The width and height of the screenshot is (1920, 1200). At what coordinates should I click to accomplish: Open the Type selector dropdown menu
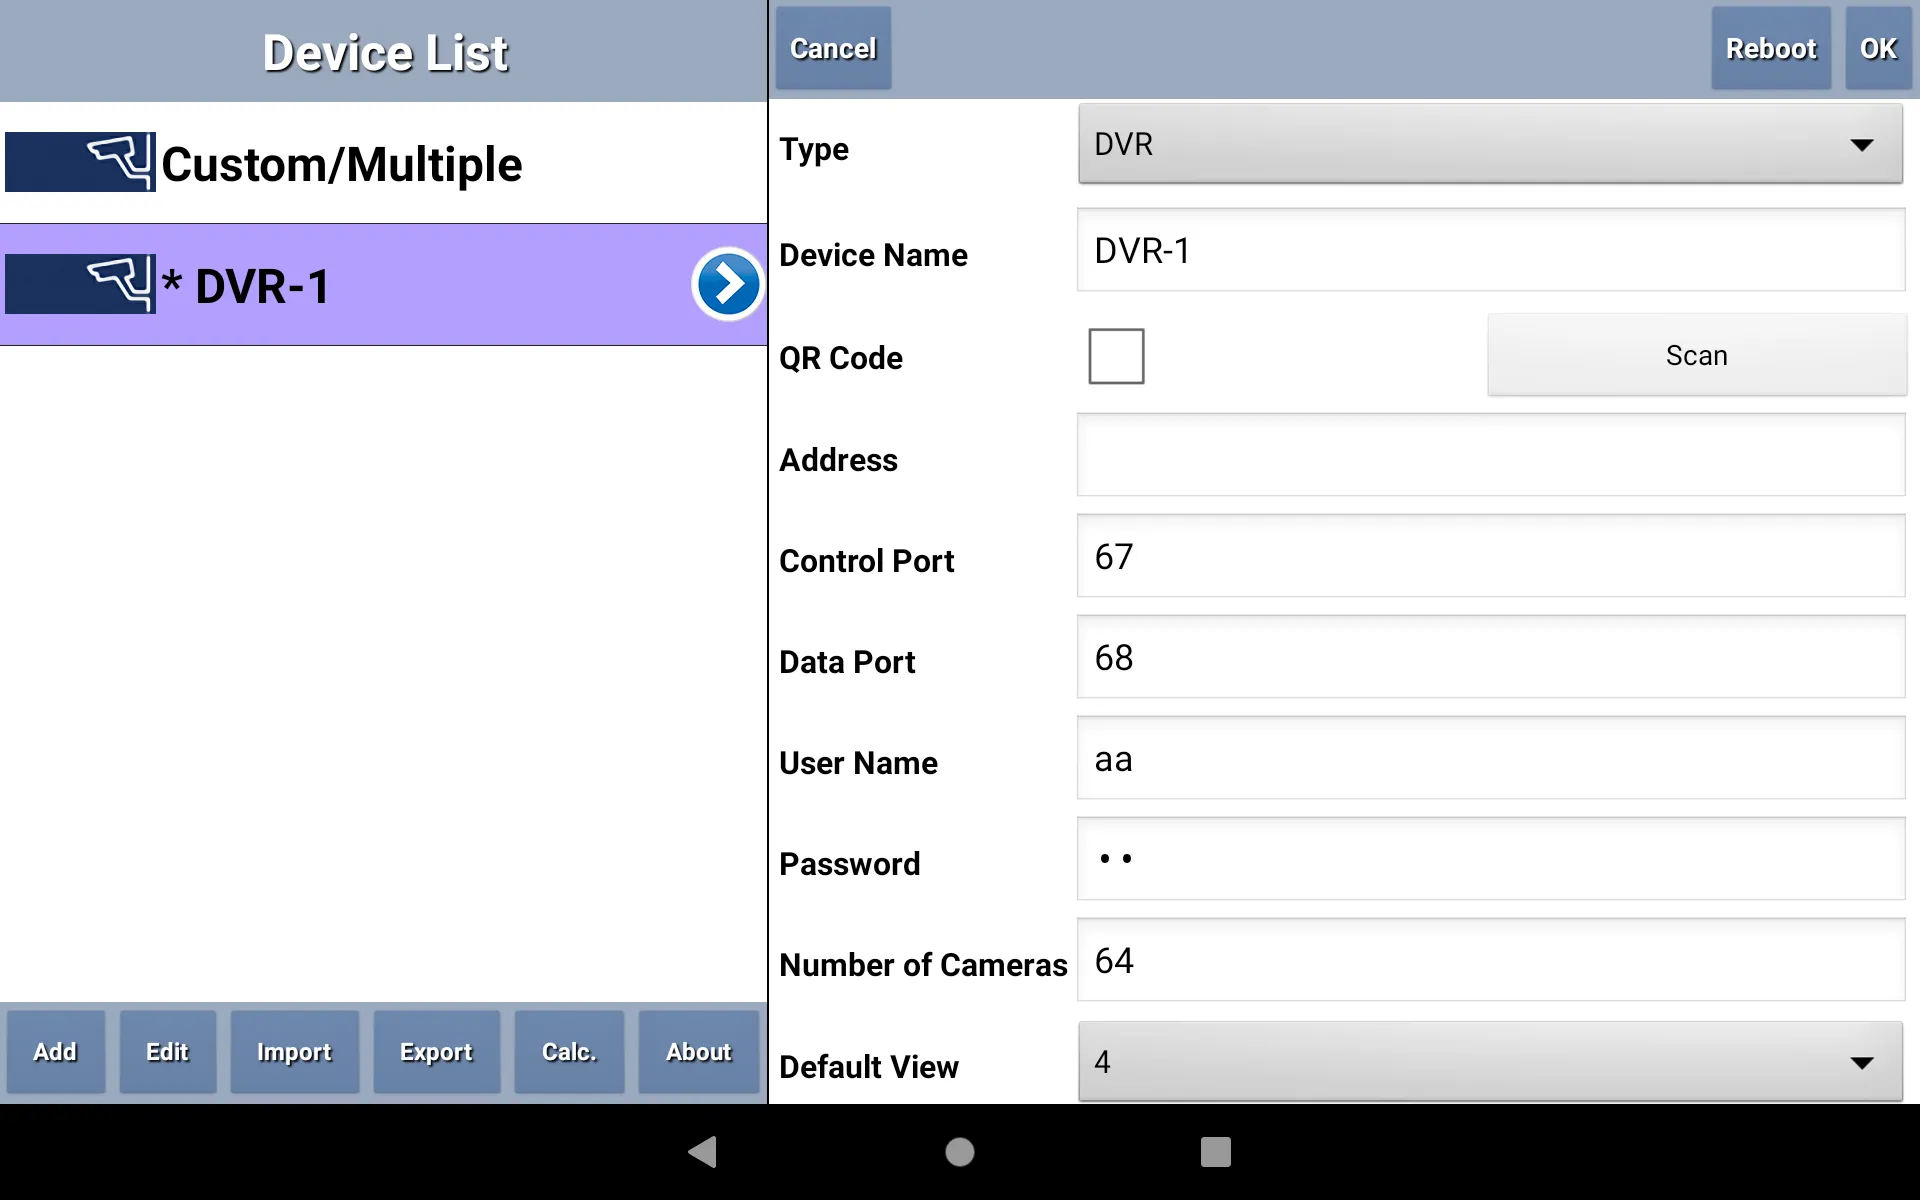[1491, 145]
